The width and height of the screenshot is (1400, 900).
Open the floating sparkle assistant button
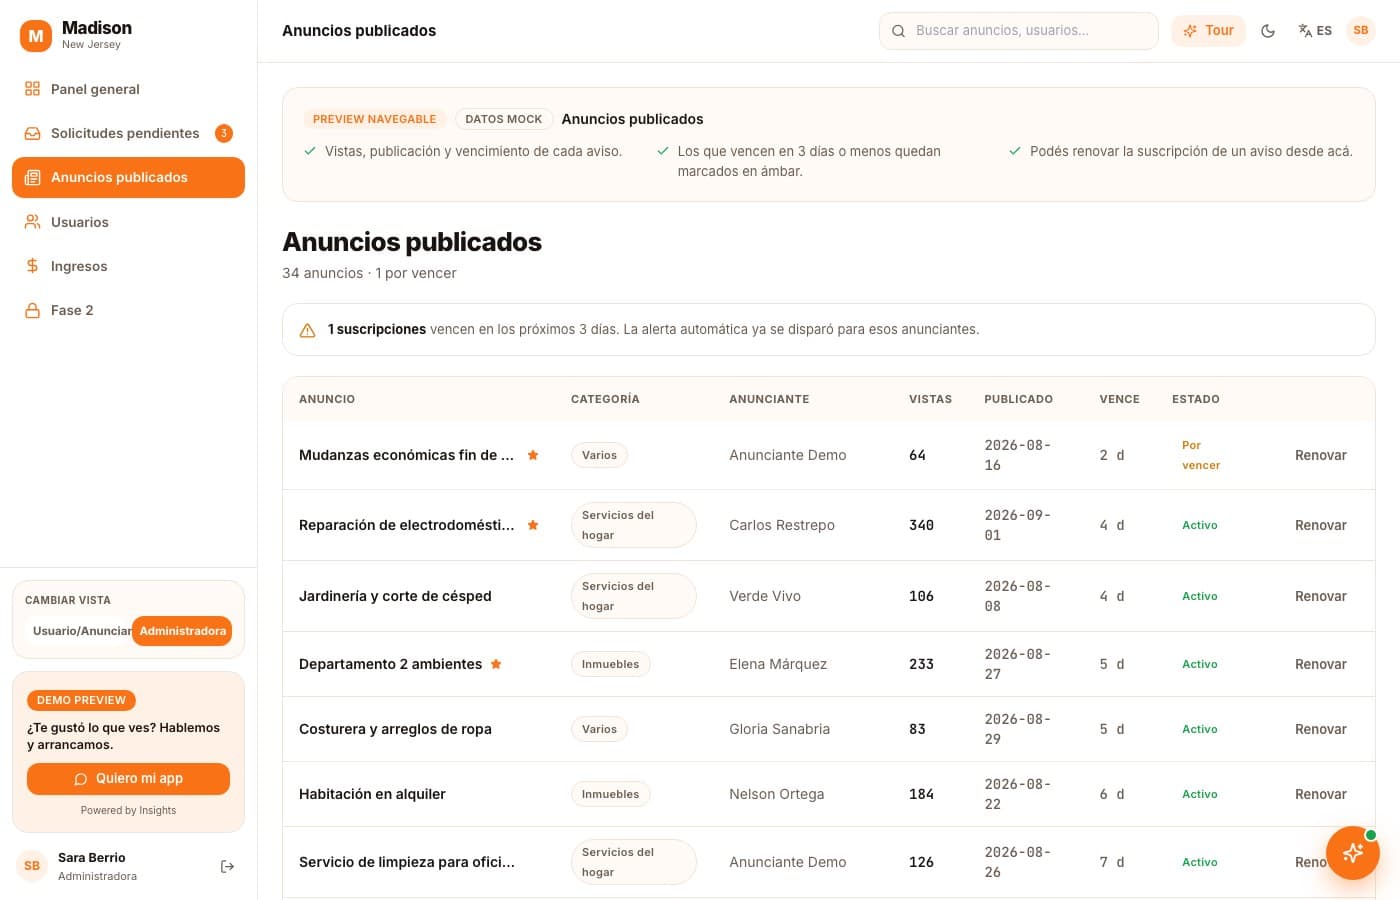1353,853
